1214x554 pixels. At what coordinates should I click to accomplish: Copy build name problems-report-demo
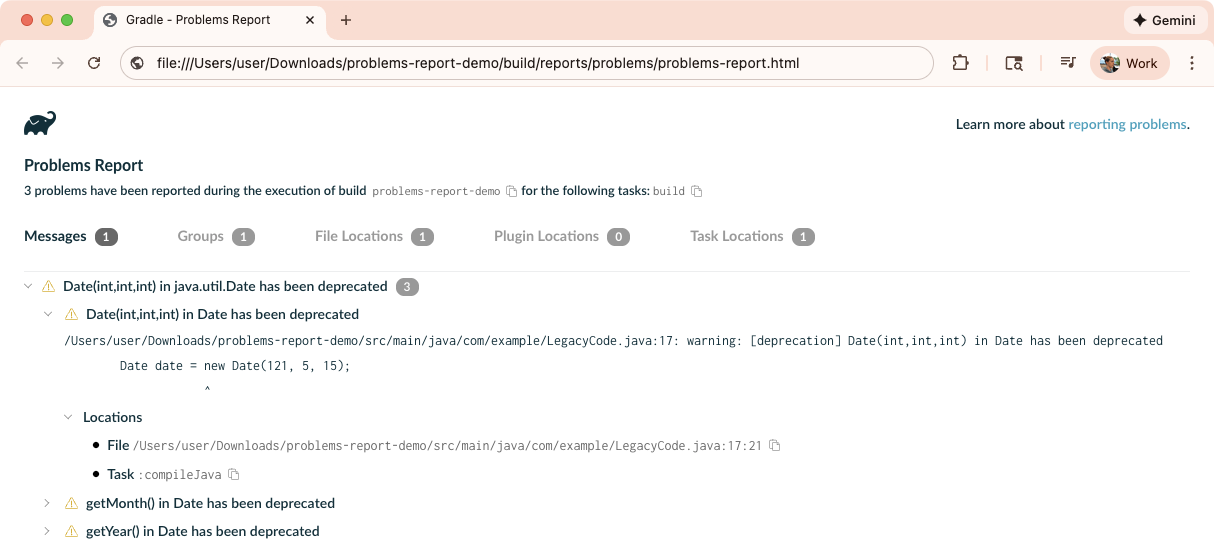click(x=512, y=191)
